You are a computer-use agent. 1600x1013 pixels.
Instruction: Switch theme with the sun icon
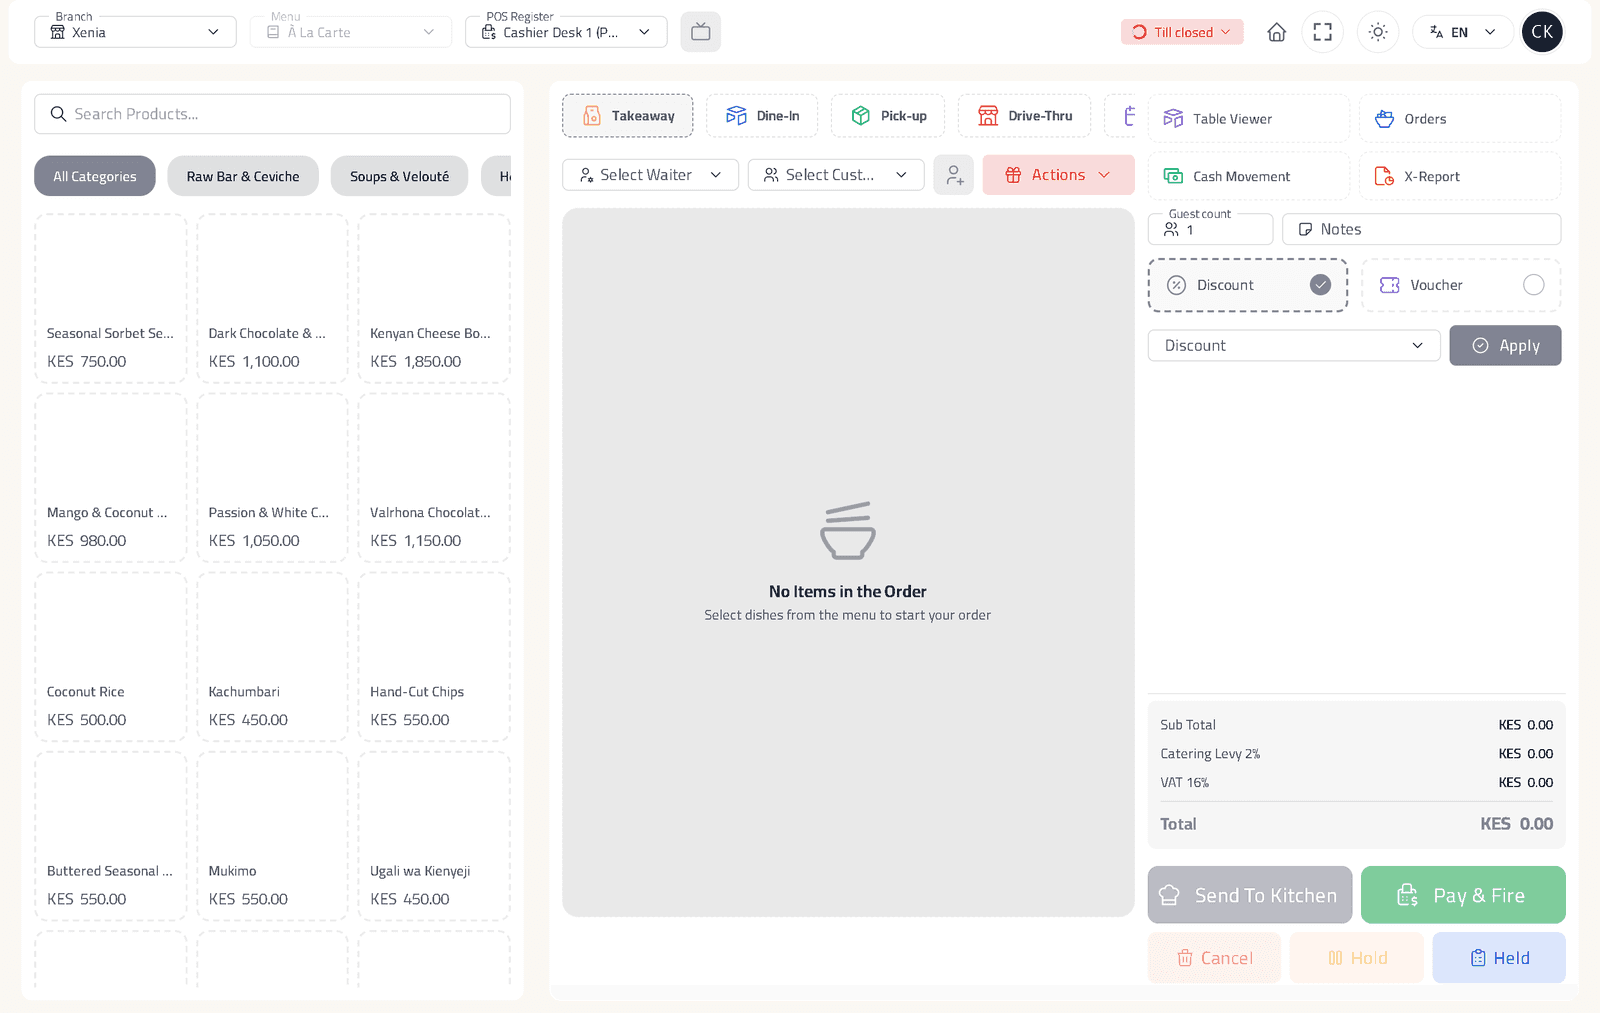pos(1378,32)
